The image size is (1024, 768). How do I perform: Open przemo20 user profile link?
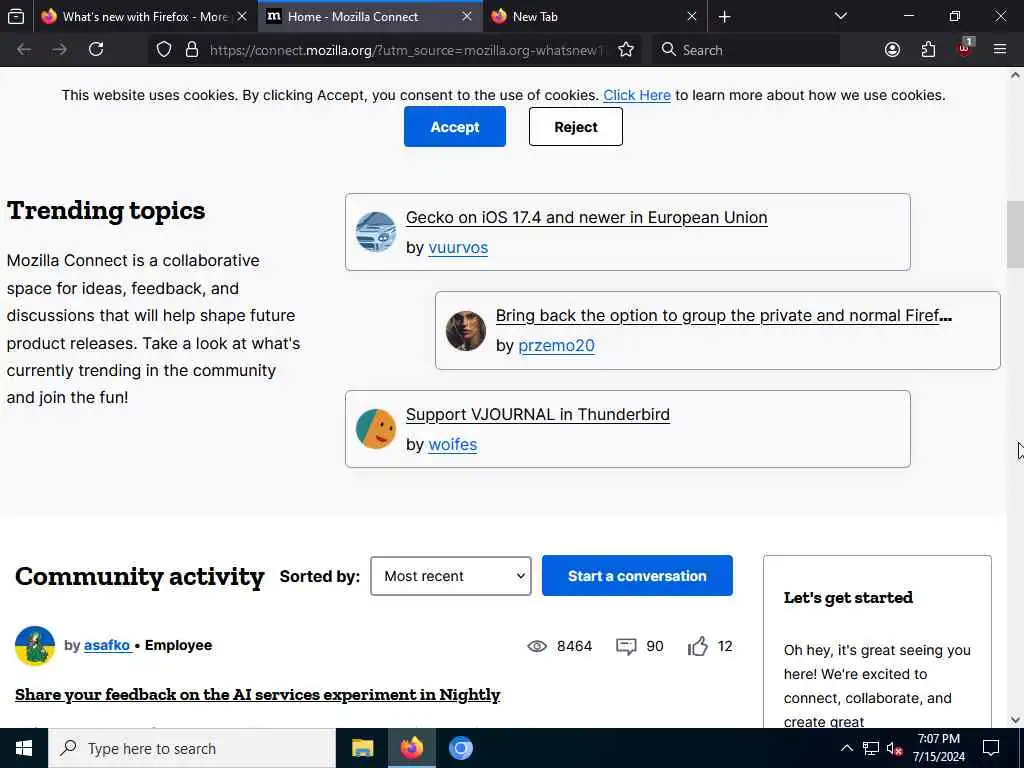point(556,346)
